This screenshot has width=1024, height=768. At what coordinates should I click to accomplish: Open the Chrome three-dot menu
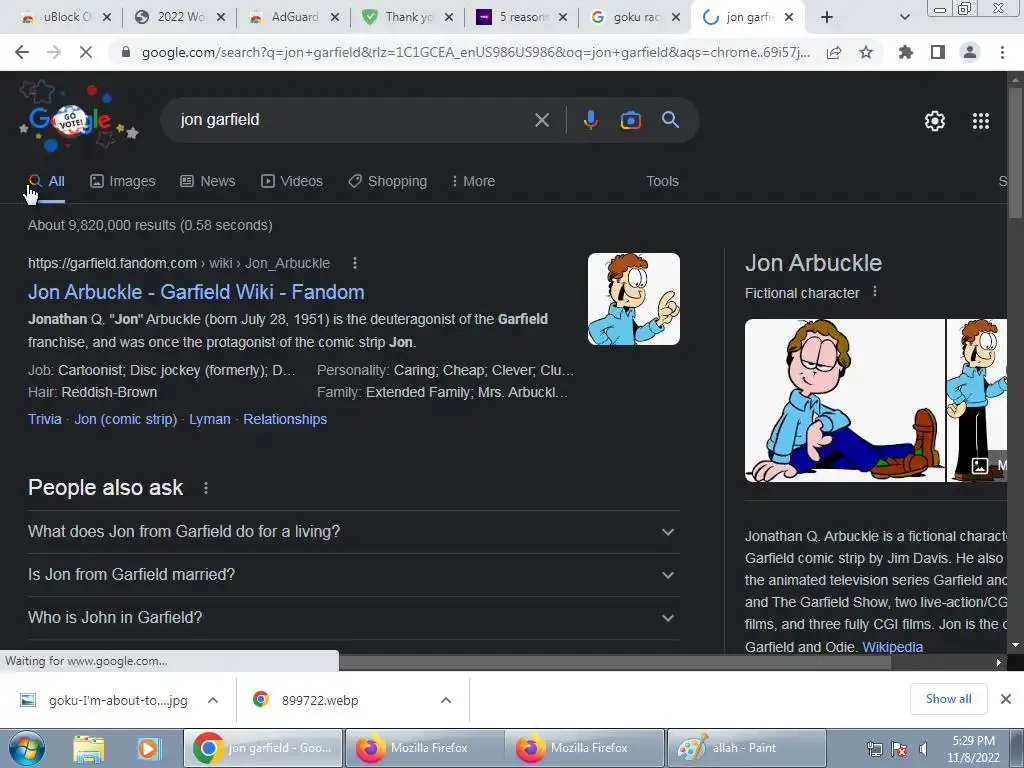click(1002, 52)
